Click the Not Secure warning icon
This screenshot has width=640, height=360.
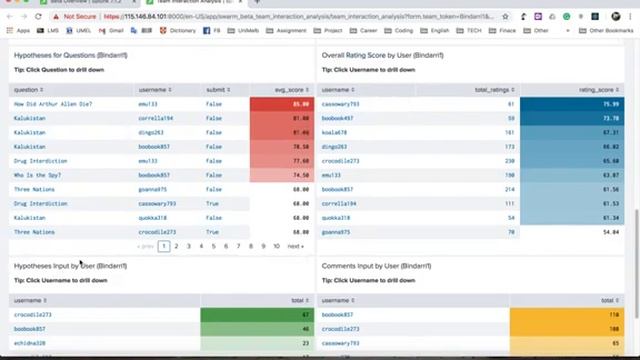56,17
